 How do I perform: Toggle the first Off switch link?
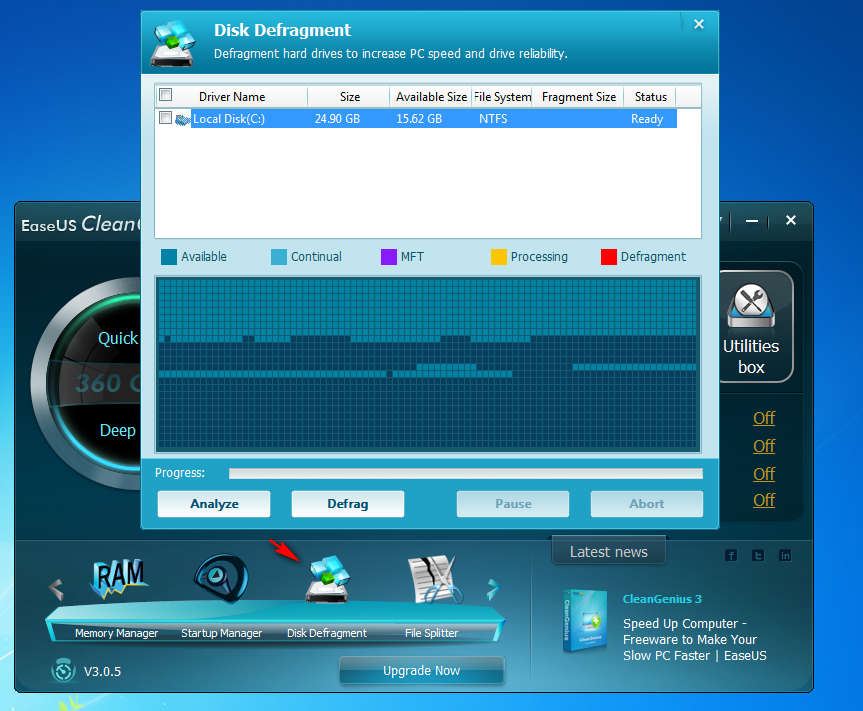[x=764, y=418]
